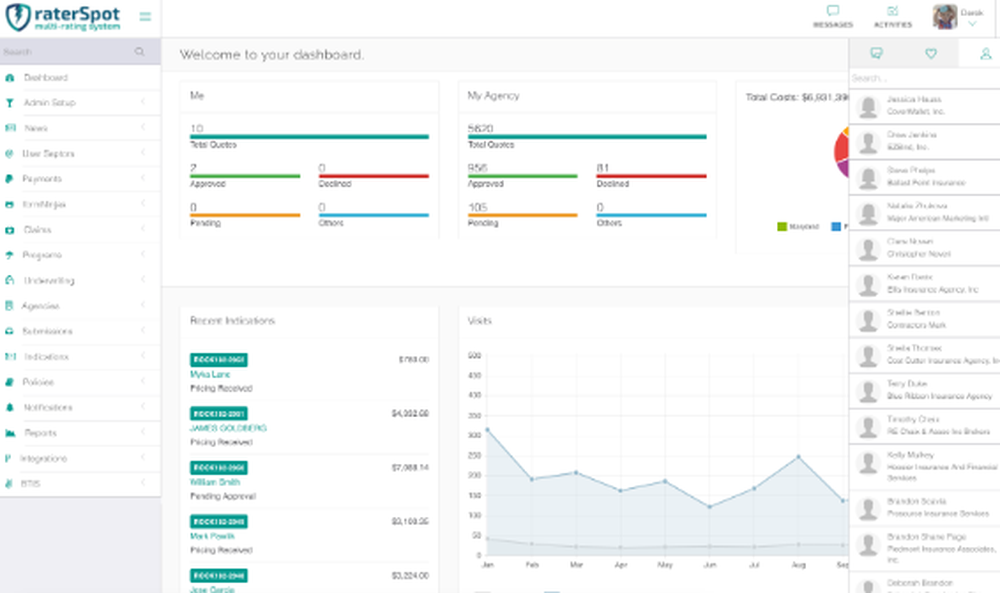The height and width of the screenshot is (593, 1000).
Task: Click the Indications icon in sidebar
Action: (10, 357)
